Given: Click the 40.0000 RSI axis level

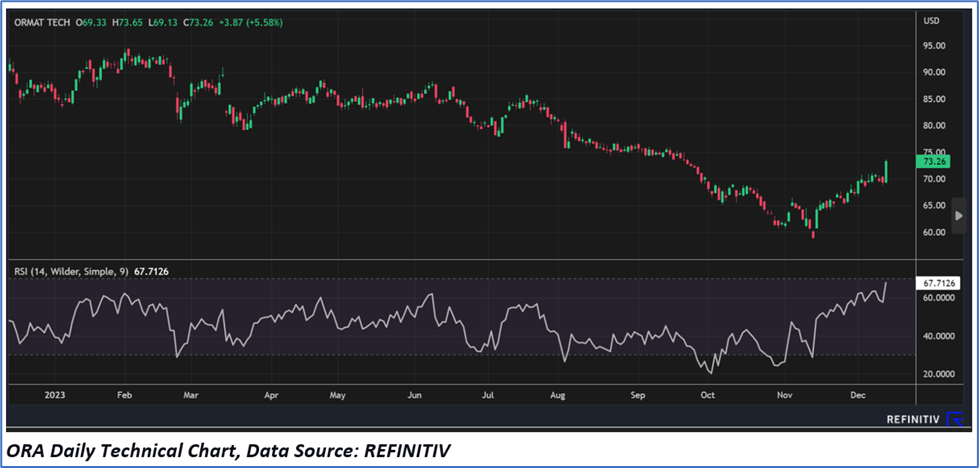Looking at the screenshot, I should [936, 336].
